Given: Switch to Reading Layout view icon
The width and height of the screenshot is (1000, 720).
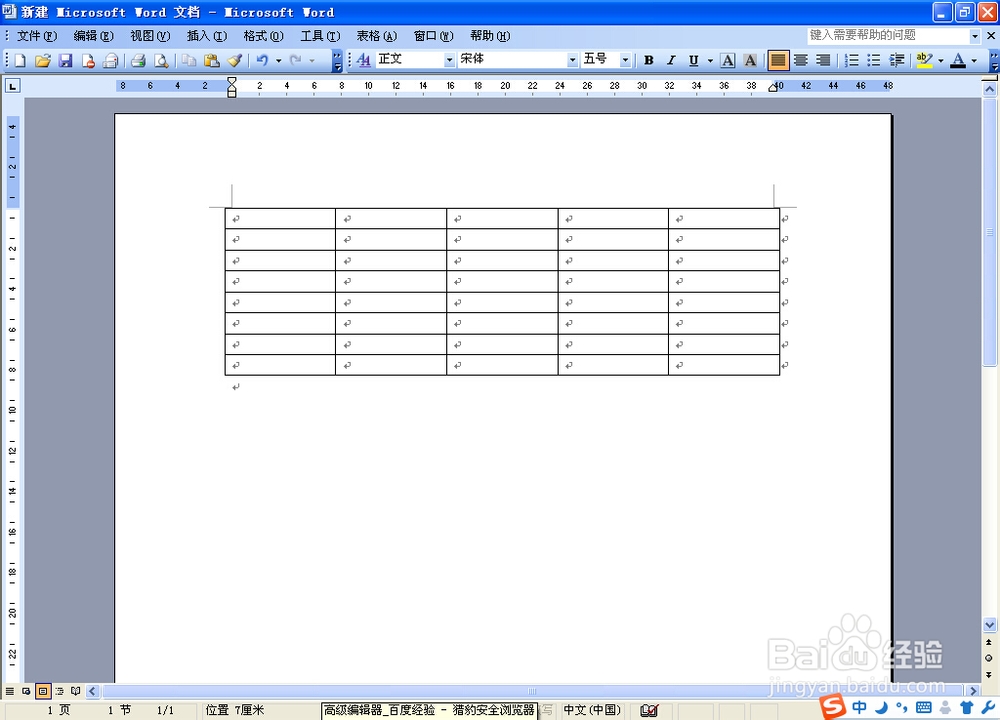Looking at the screenshot, I should pyautogui.click(x=76, y=691).
